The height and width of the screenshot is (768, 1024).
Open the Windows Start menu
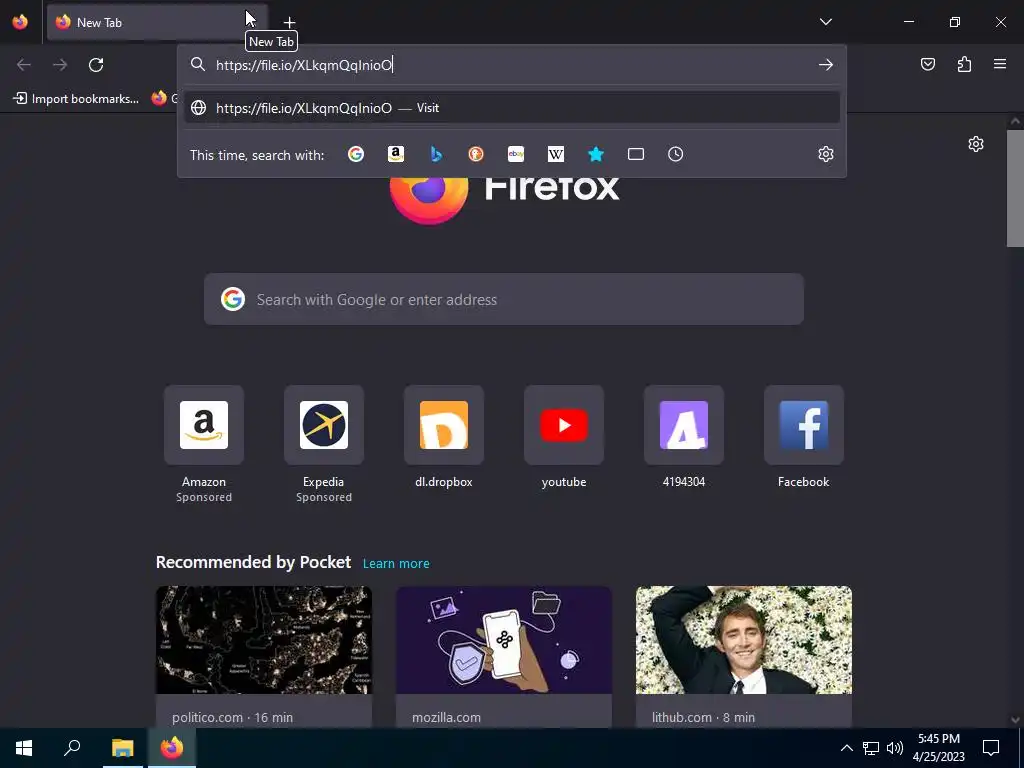[x=24, y=748]
